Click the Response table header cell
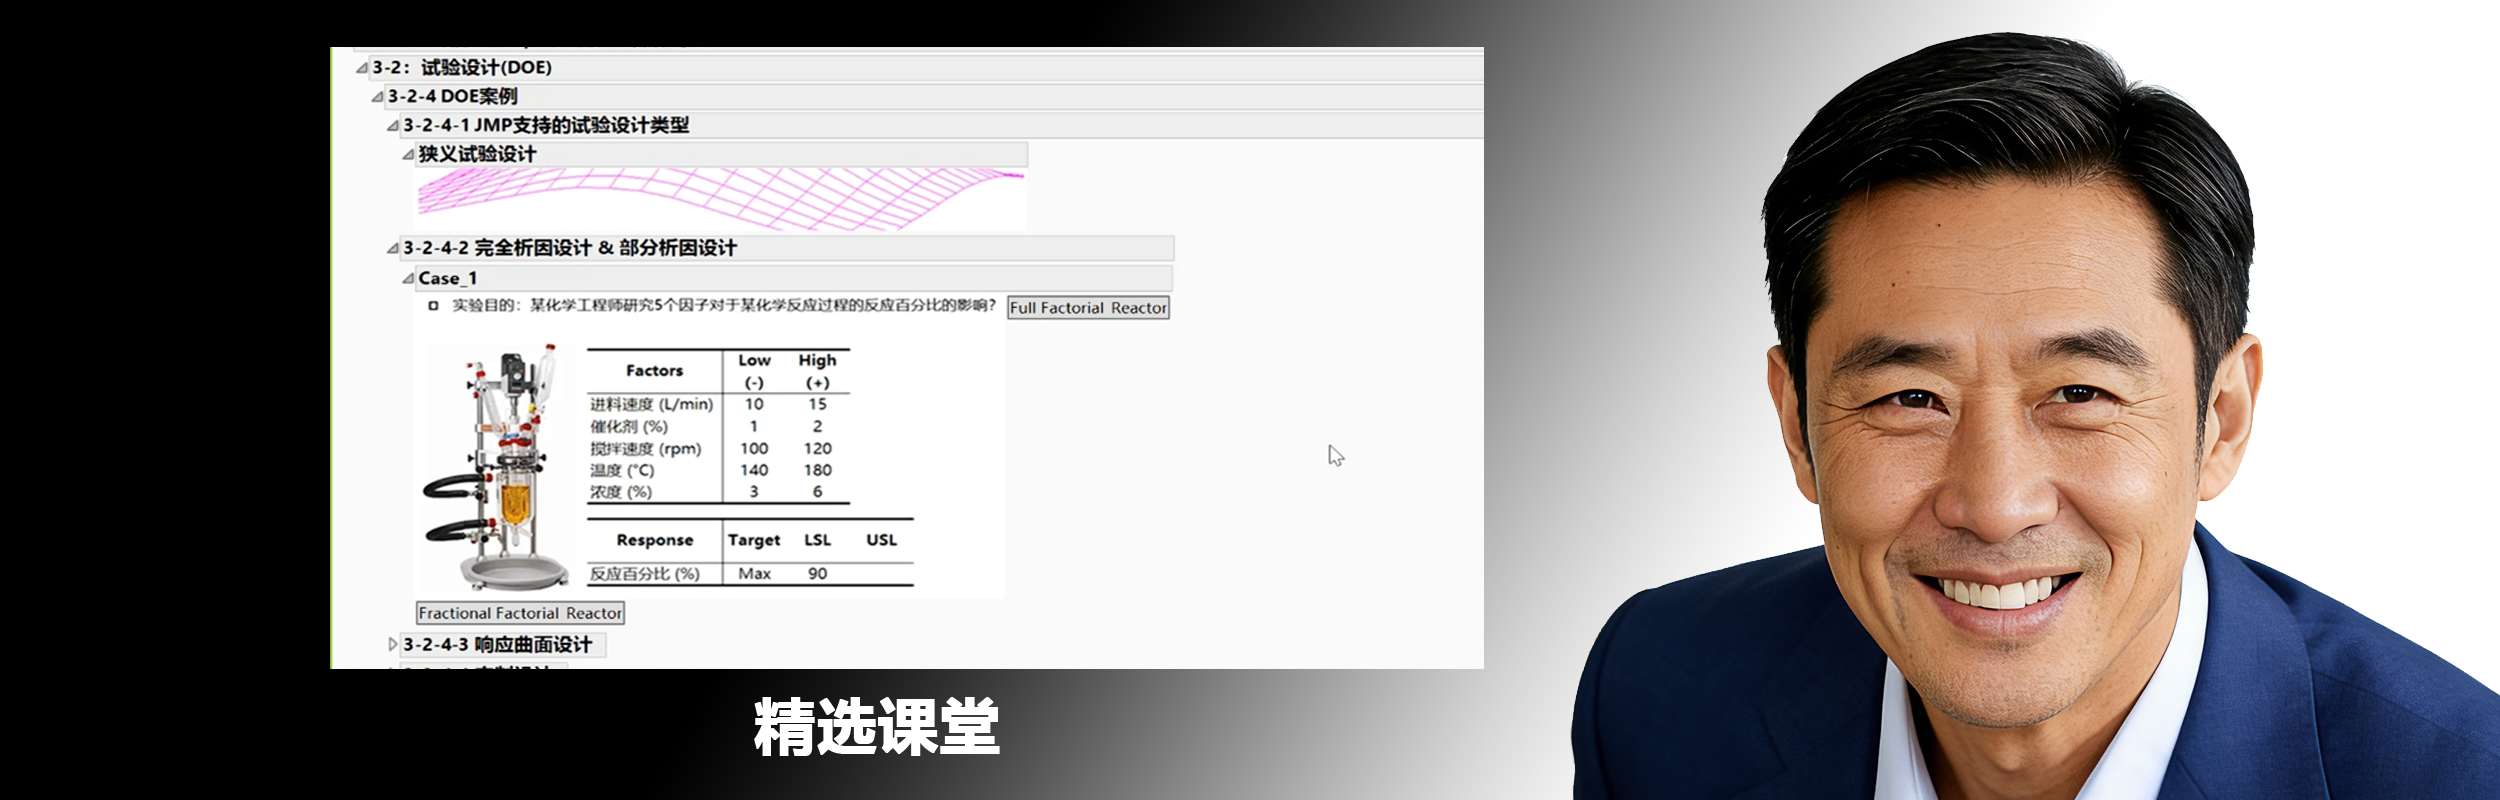This screenshot has width=2500, height=800. click(x=654, y=540)
